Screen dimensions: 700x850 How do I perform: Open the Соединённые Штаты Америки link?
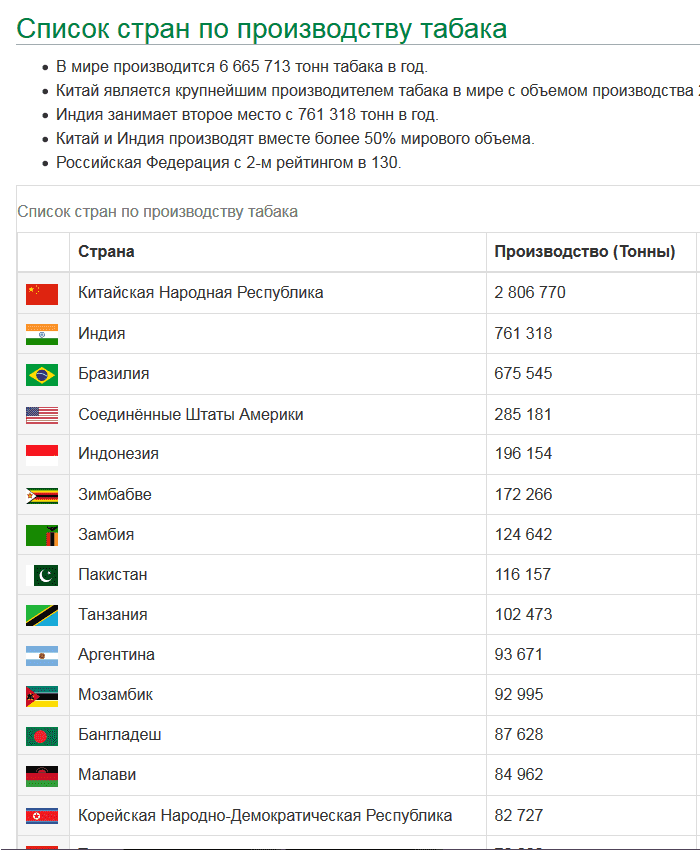191,414
